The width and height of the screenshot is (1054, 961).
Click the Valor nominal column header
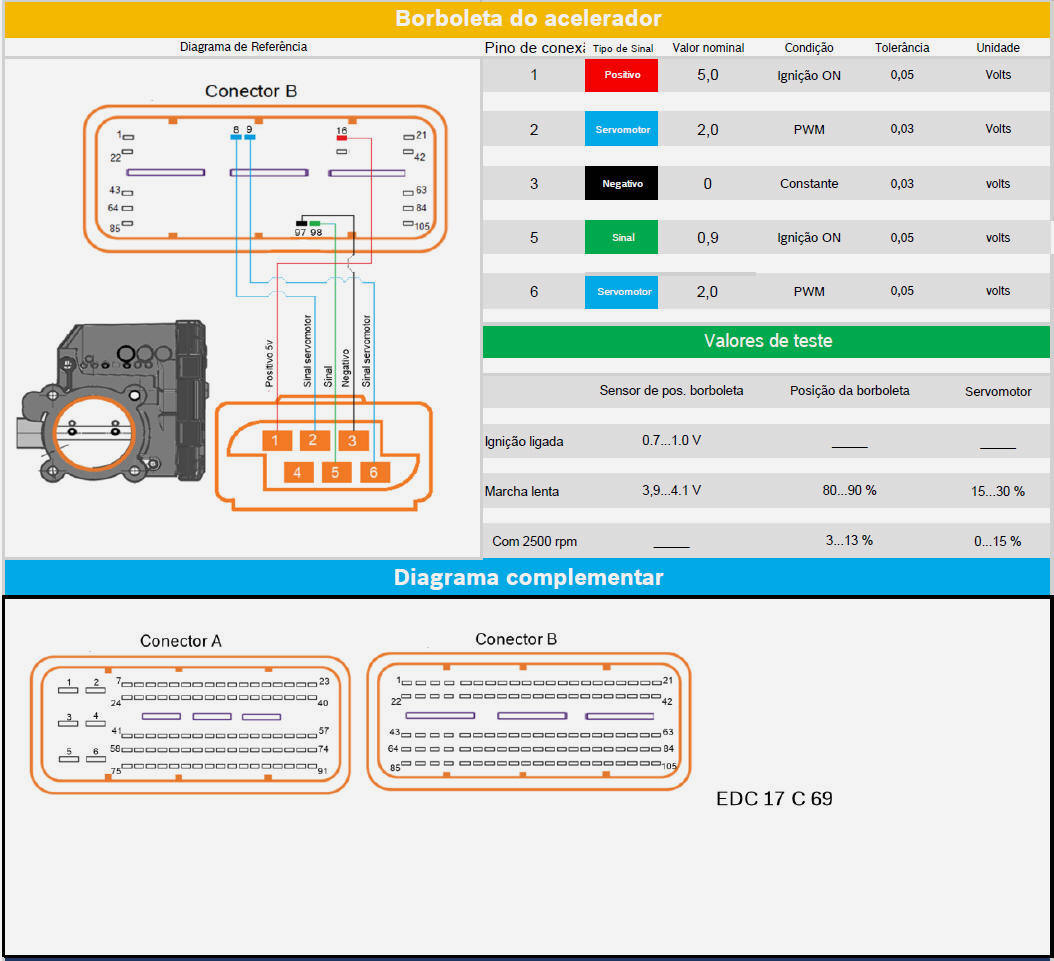pyautogui.click(x=708, y=48)
